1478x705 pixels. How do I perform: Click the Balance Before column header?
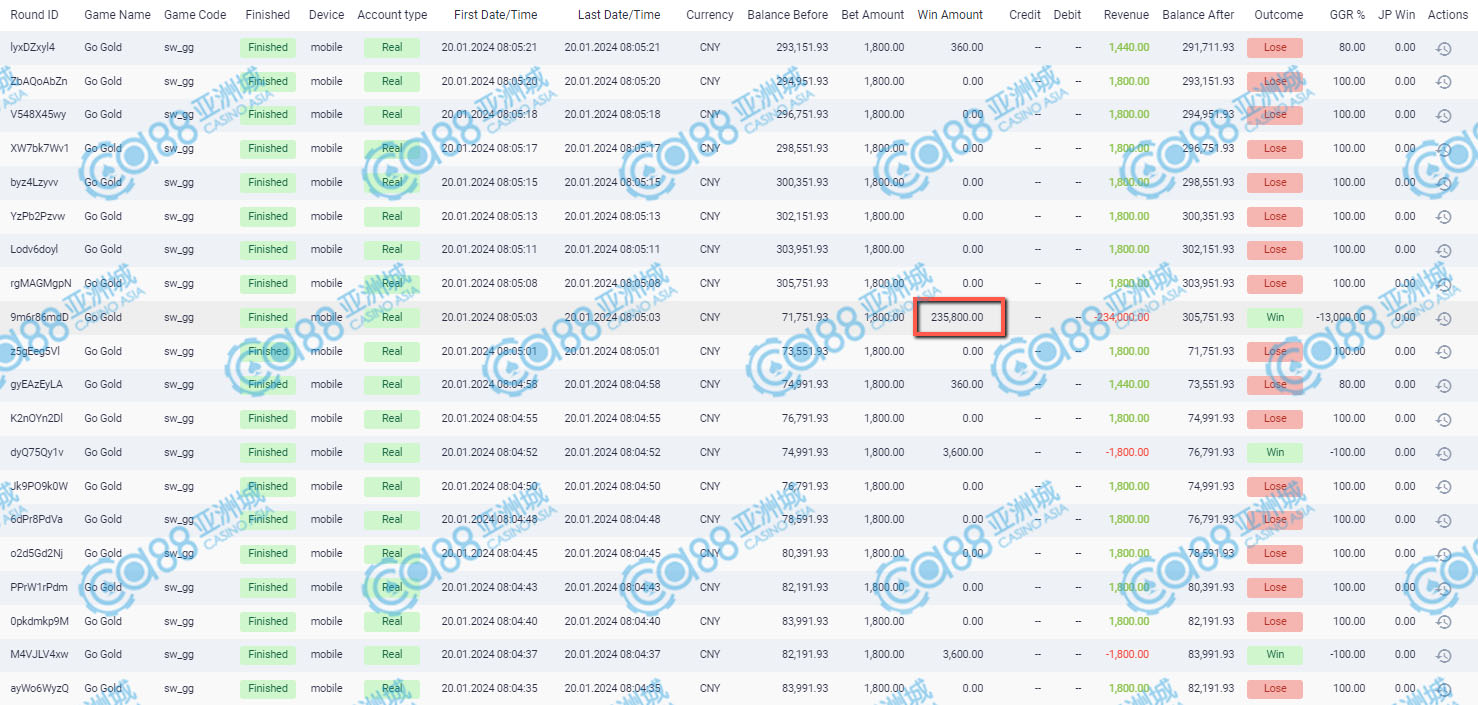tap(787, 15)
